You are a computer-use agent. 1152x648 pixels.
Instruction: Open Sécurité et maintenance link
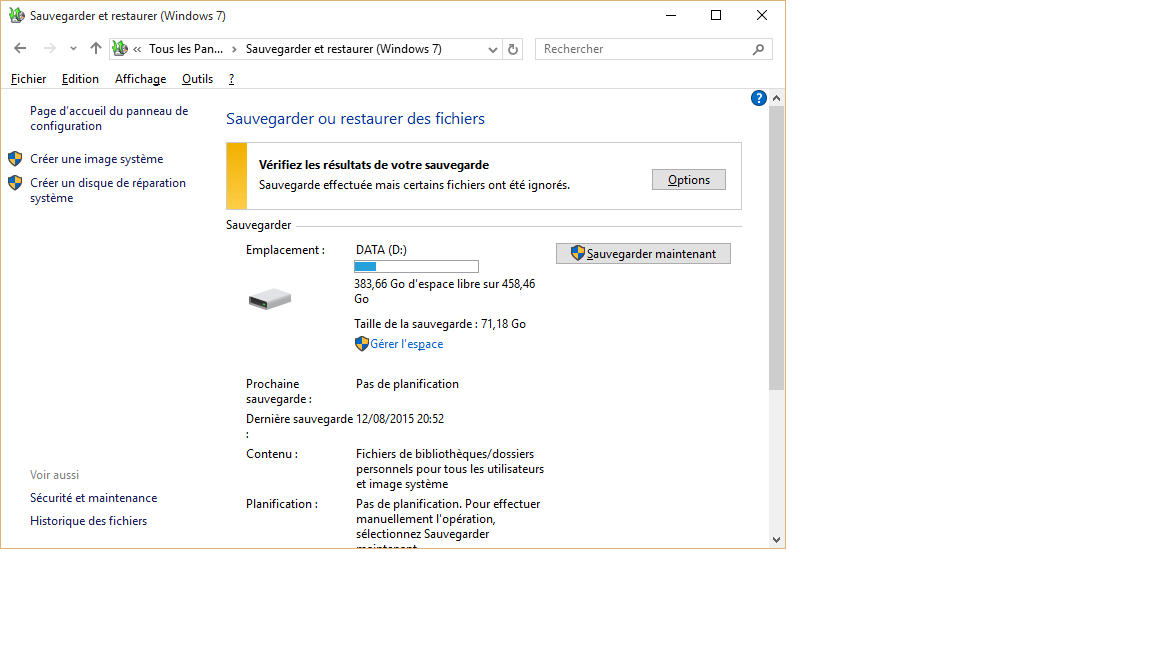(x=93, y=498)
